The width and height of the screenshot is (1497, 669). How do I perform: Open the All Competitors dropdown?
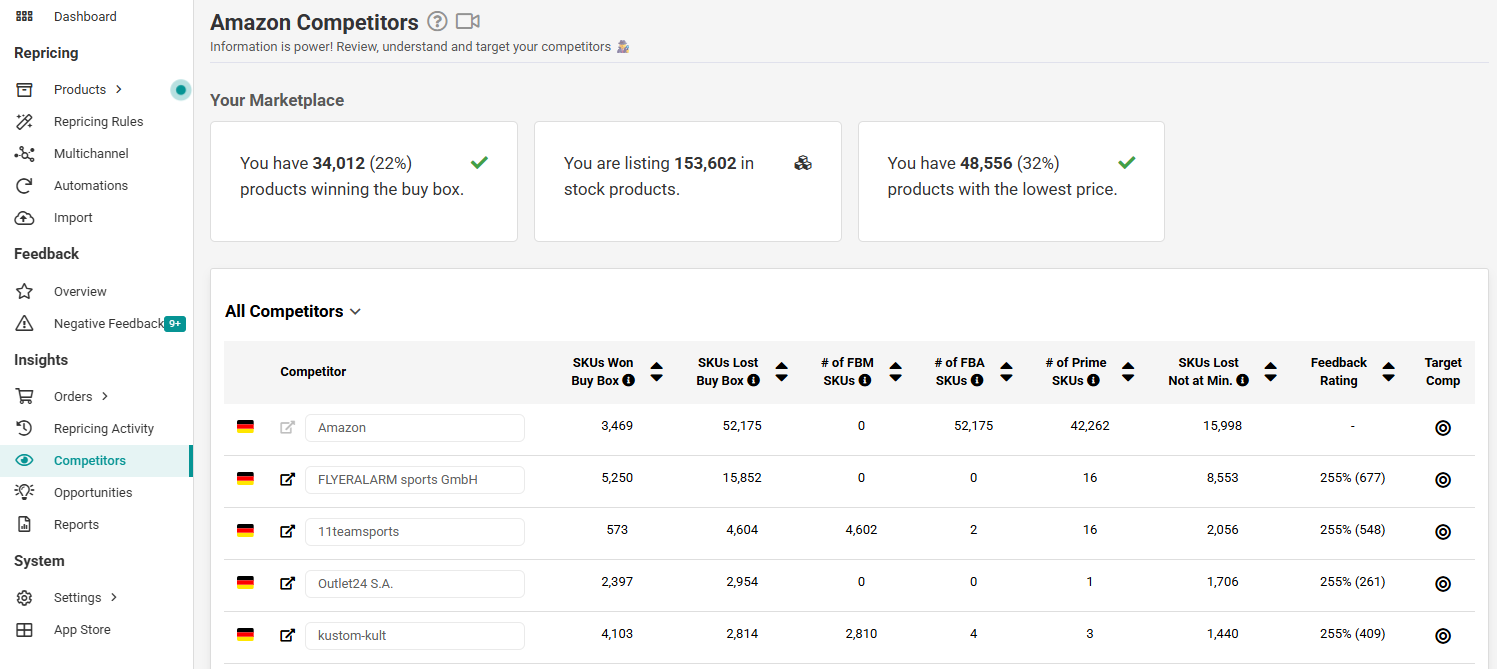[x=293, y=311]
